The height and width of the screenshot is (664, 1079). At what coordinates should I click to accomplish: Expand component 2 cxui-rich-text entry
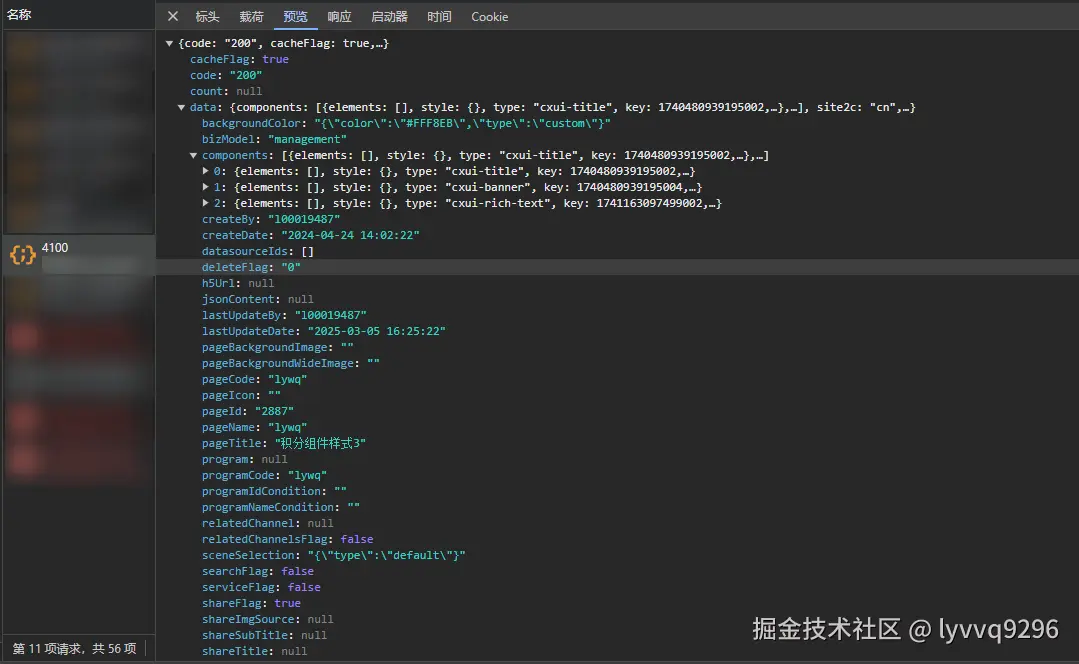(205, 203)
